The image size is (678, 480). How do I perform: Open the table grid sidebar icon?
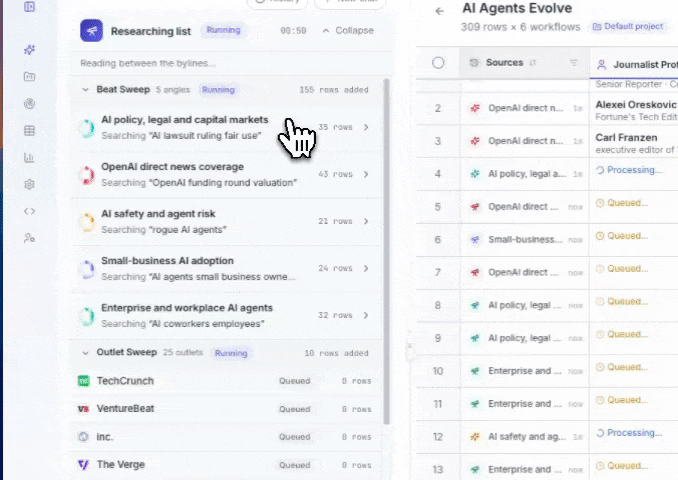(29, 131)
